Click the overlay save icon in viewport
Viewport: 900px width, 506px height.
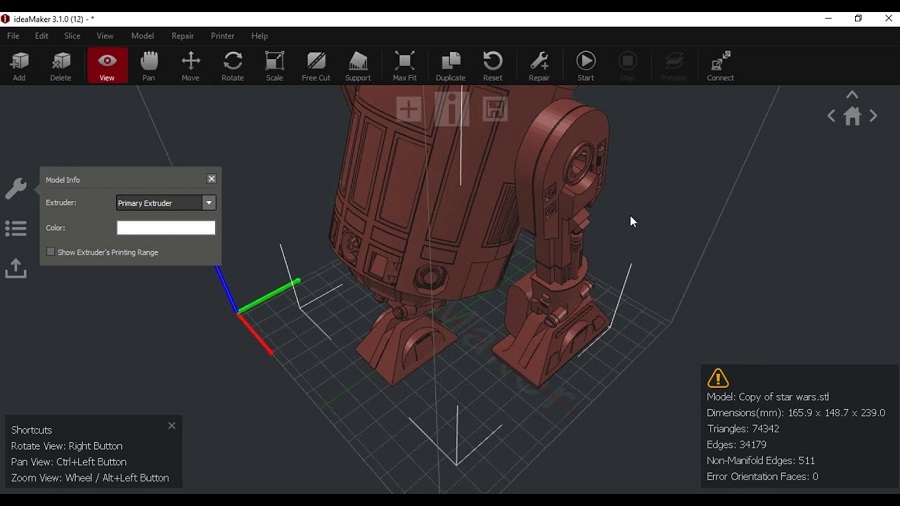click(x=495, y=109)
